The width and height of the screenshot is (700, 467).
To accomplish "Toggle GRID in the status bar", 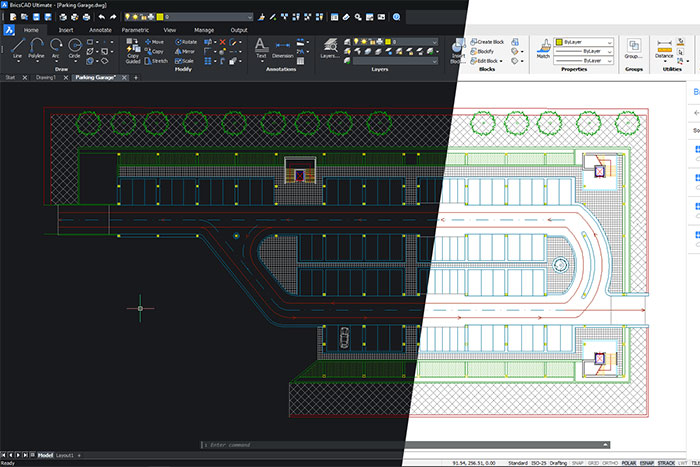I will tap(593, 463).
